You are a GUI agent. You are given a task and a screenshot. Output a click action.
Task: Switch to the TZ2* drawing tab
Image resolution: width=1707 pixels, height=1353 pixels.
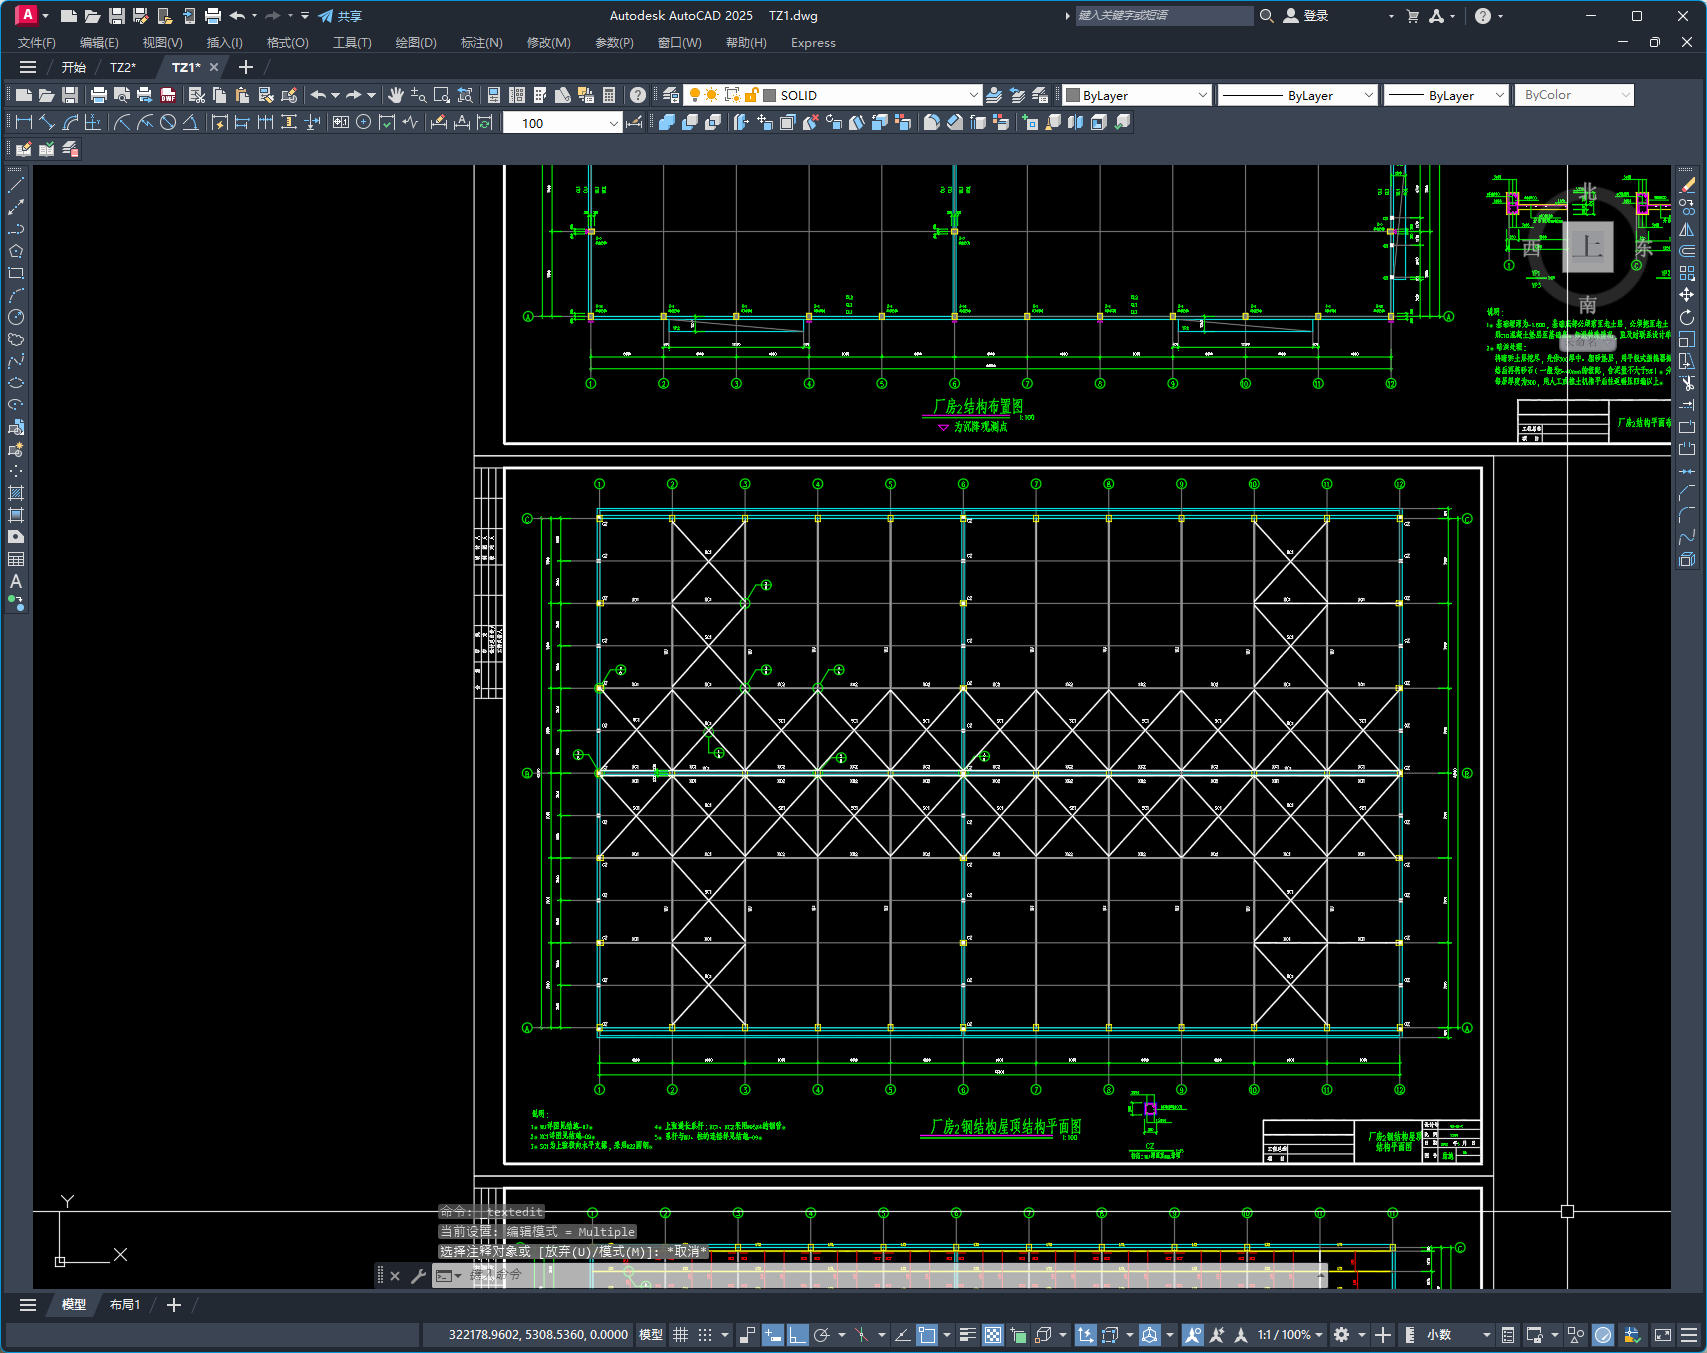click(123, 67)
